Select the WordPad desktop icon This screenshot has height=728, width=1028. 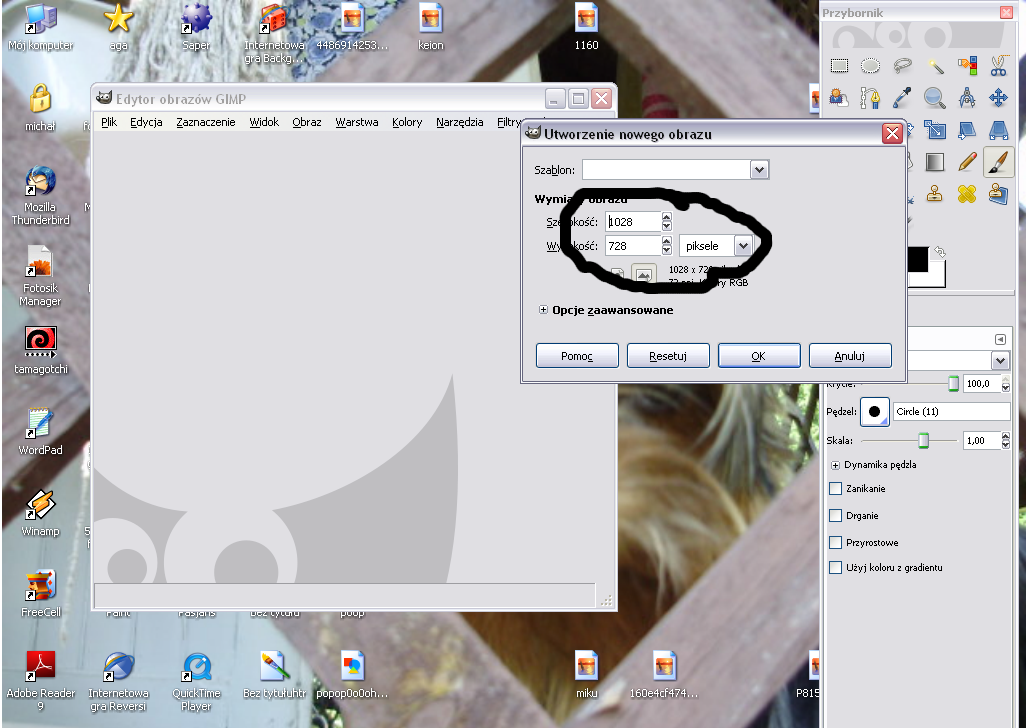[x=40, y=431]
